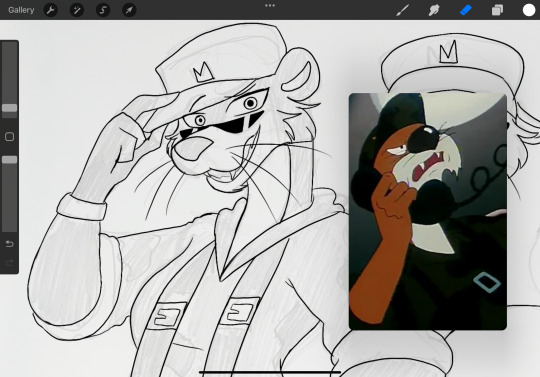Screen dimensions: 540x377
Task: Open the Adjustments magic wand menu
Action: [x=77, y=10]
